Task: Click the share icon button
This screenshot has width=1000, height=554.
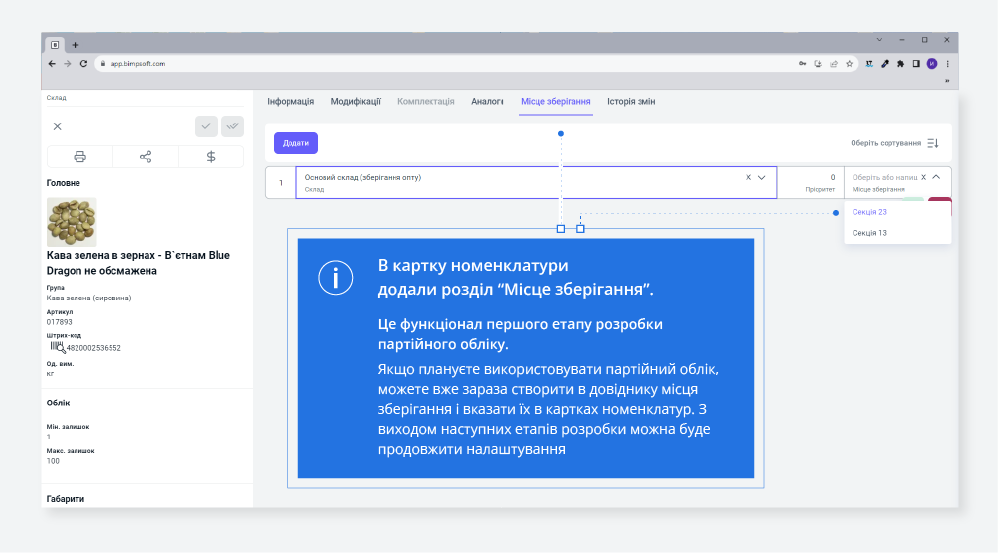Action: [145, 157]
